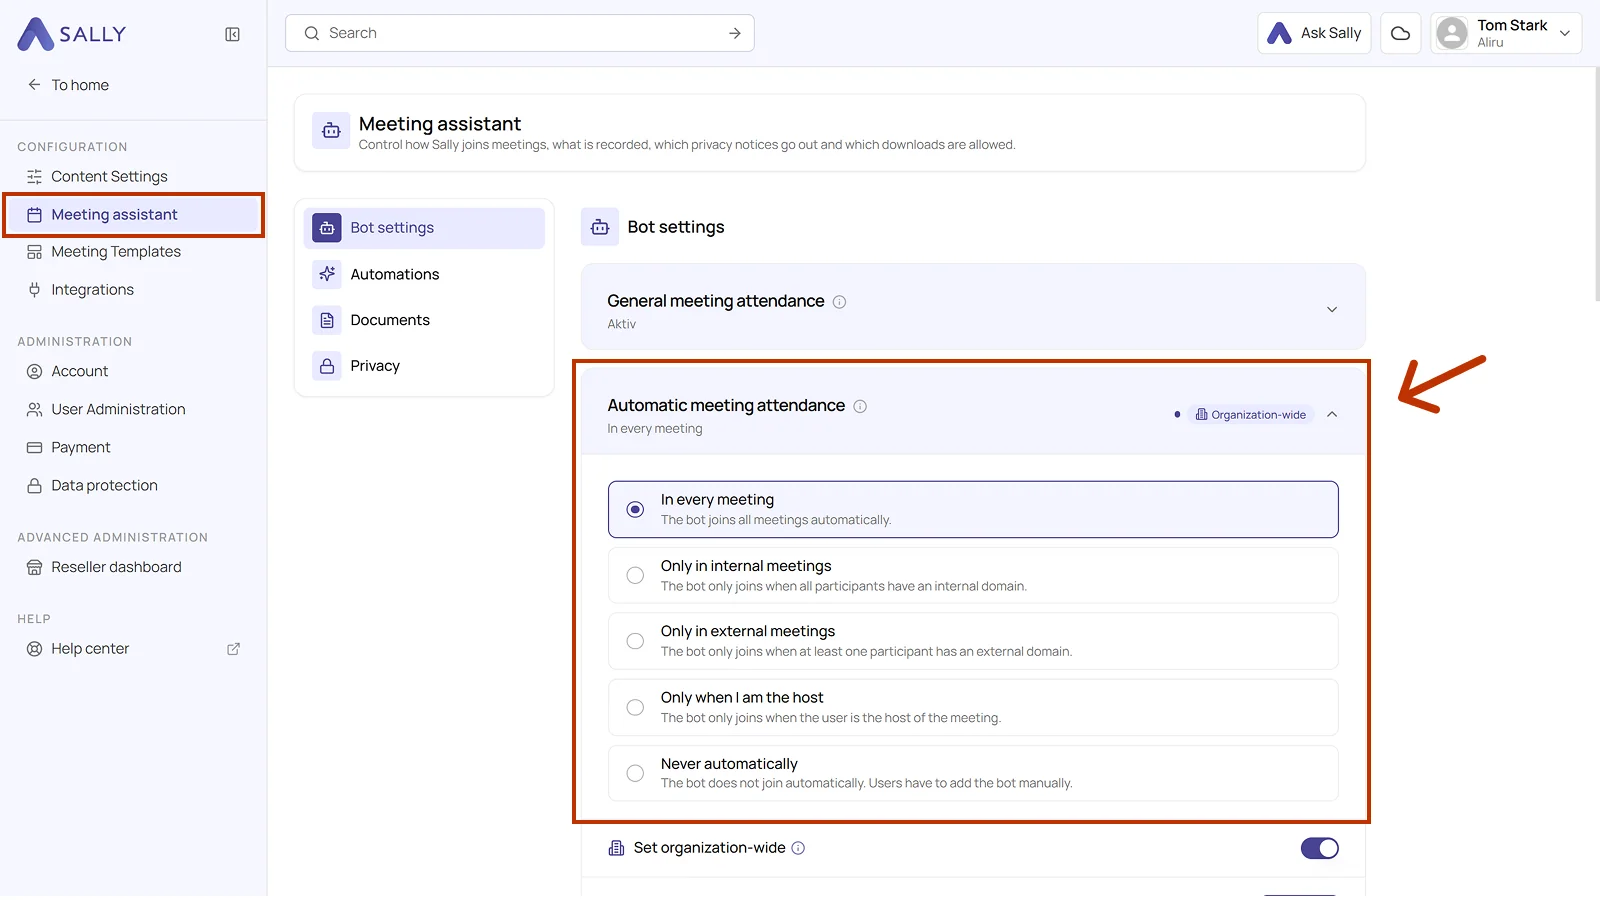The image size is (1600, 900).
Task: Click the cloud icon in top bar
Action: click(x=1400, y=33)
